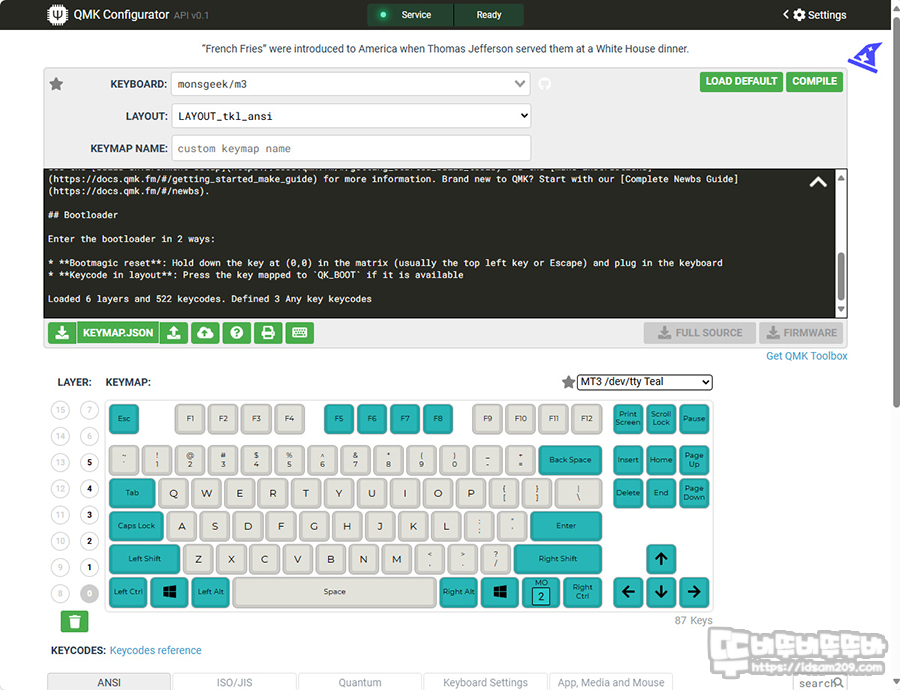Click the FULL SOURCE download button

tap(700, 333)
